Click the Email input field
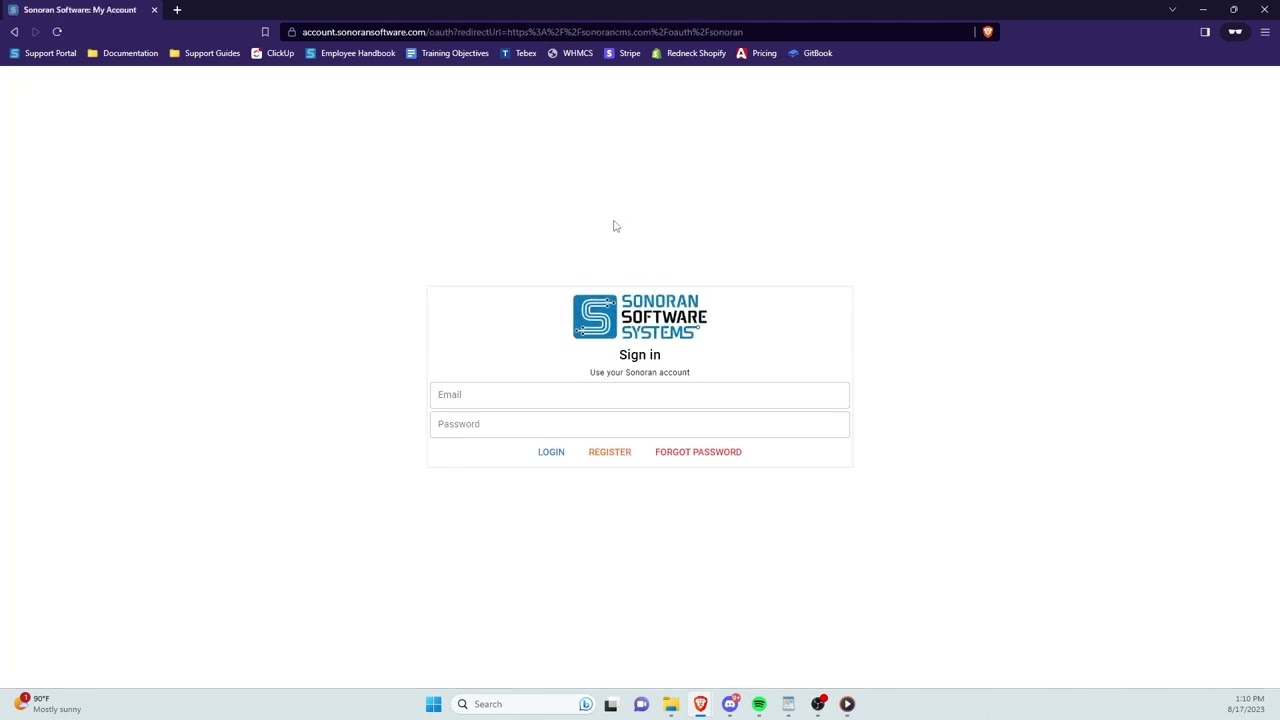 [639, 395]
